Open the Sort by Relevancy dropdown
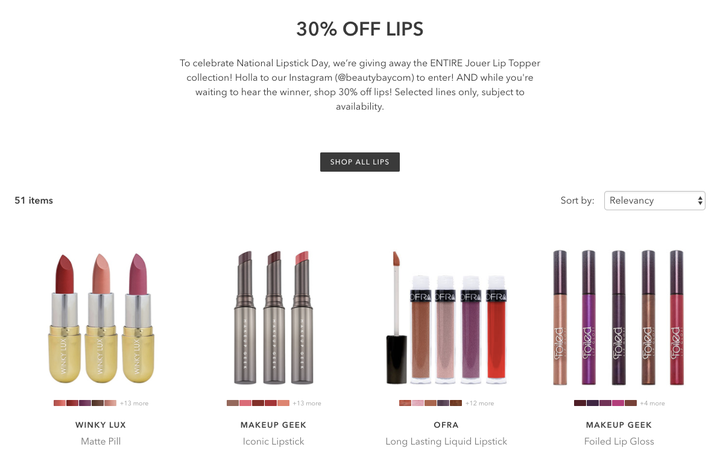720x453 pixels. pos(654,201)
